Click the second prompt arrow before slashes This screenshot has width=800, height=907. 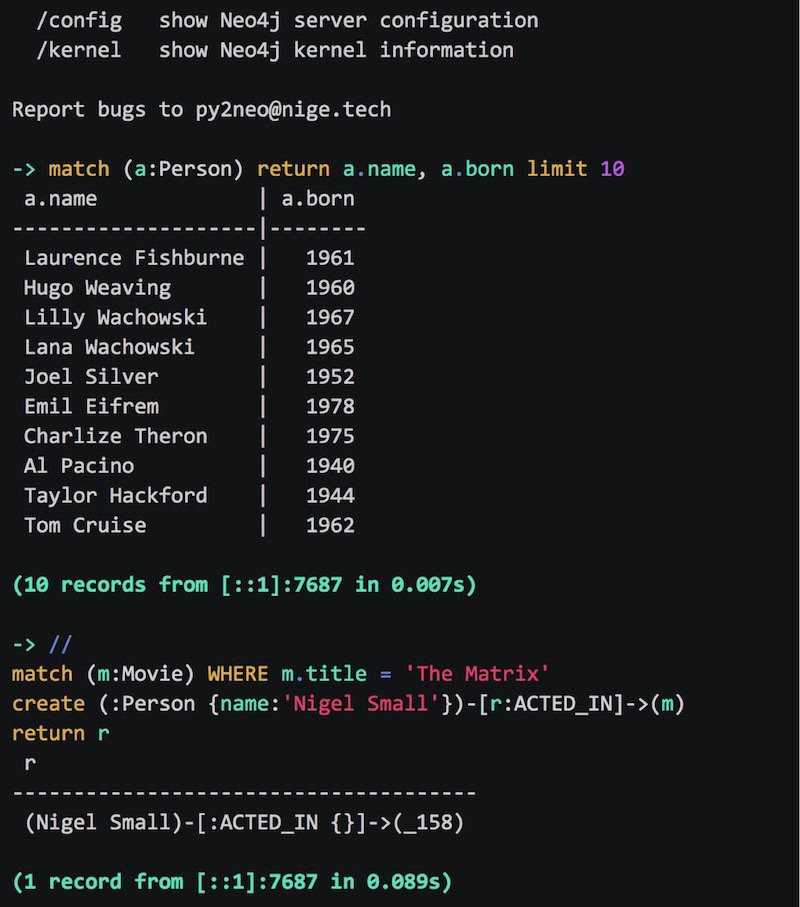coord(24,644)
